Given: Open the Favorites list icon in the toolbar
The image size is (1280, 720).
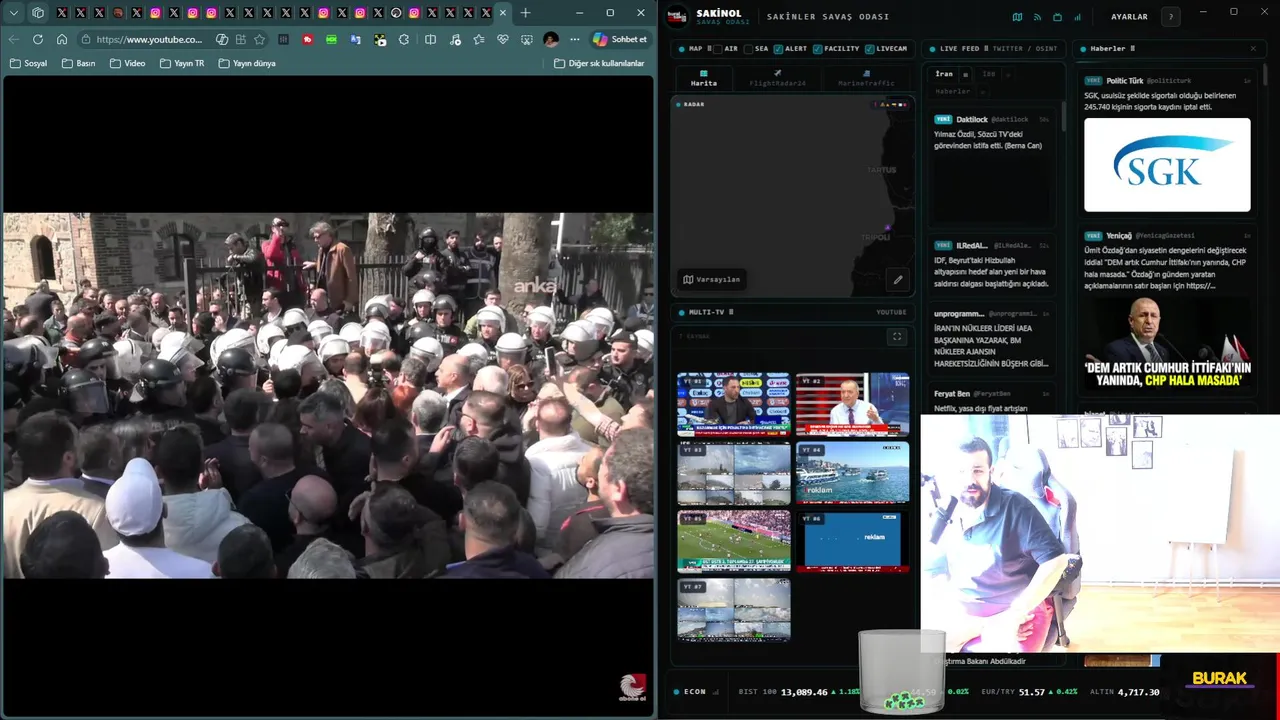Looking at the screenshot, I should coord(478,39).
